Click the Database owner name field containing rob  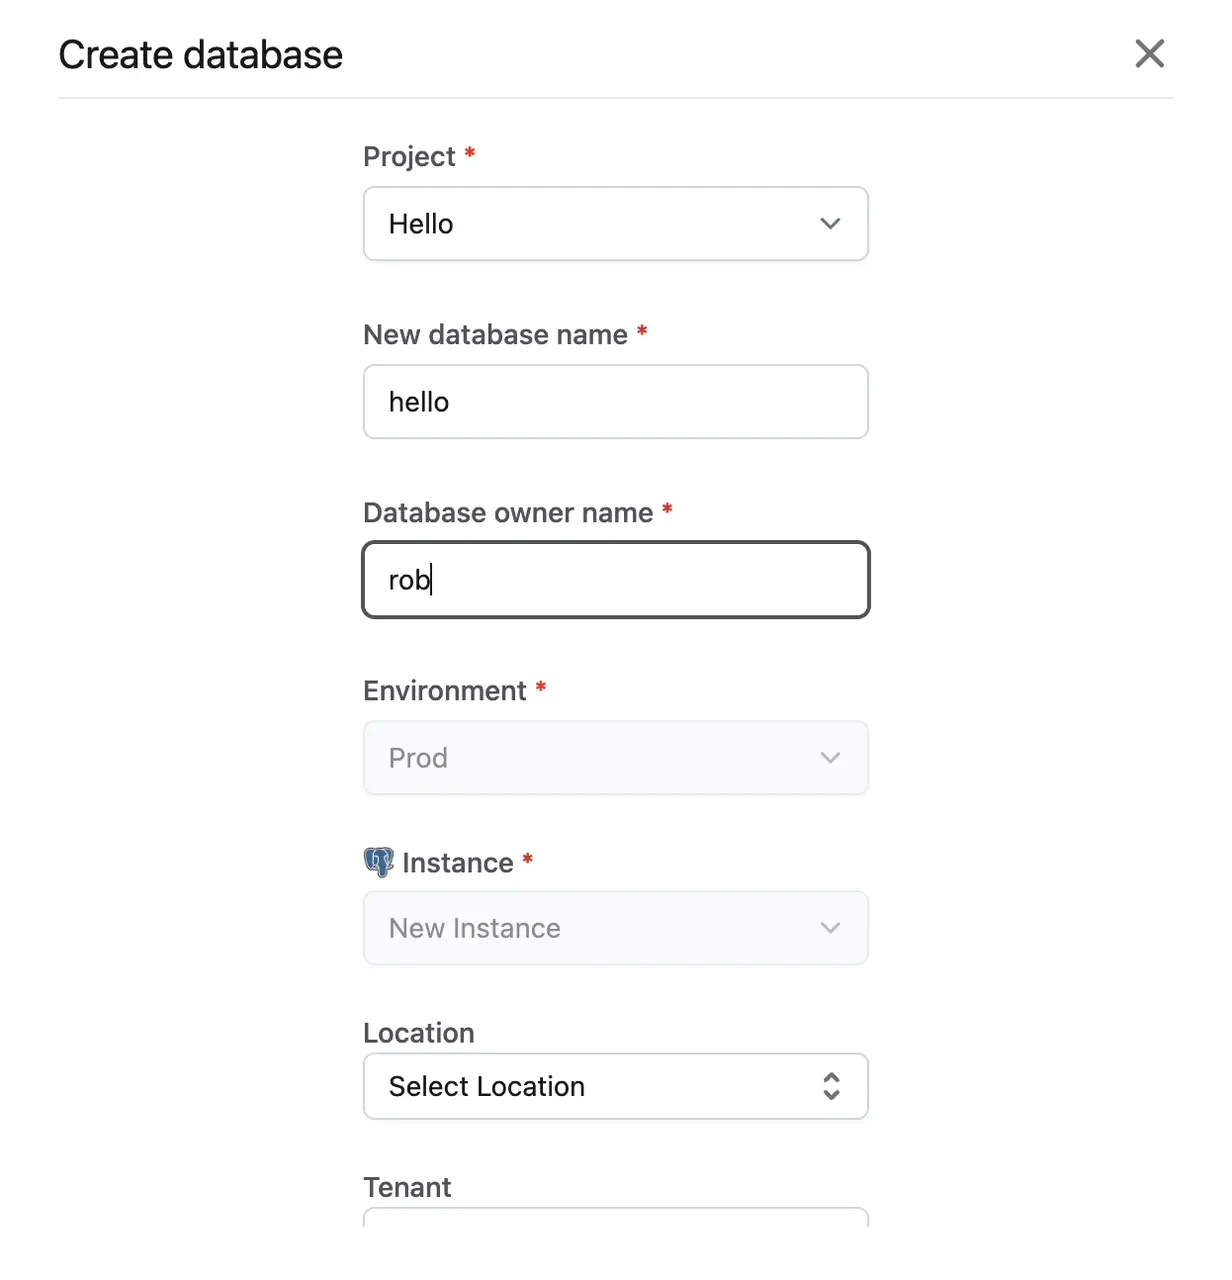pos(616,580)
